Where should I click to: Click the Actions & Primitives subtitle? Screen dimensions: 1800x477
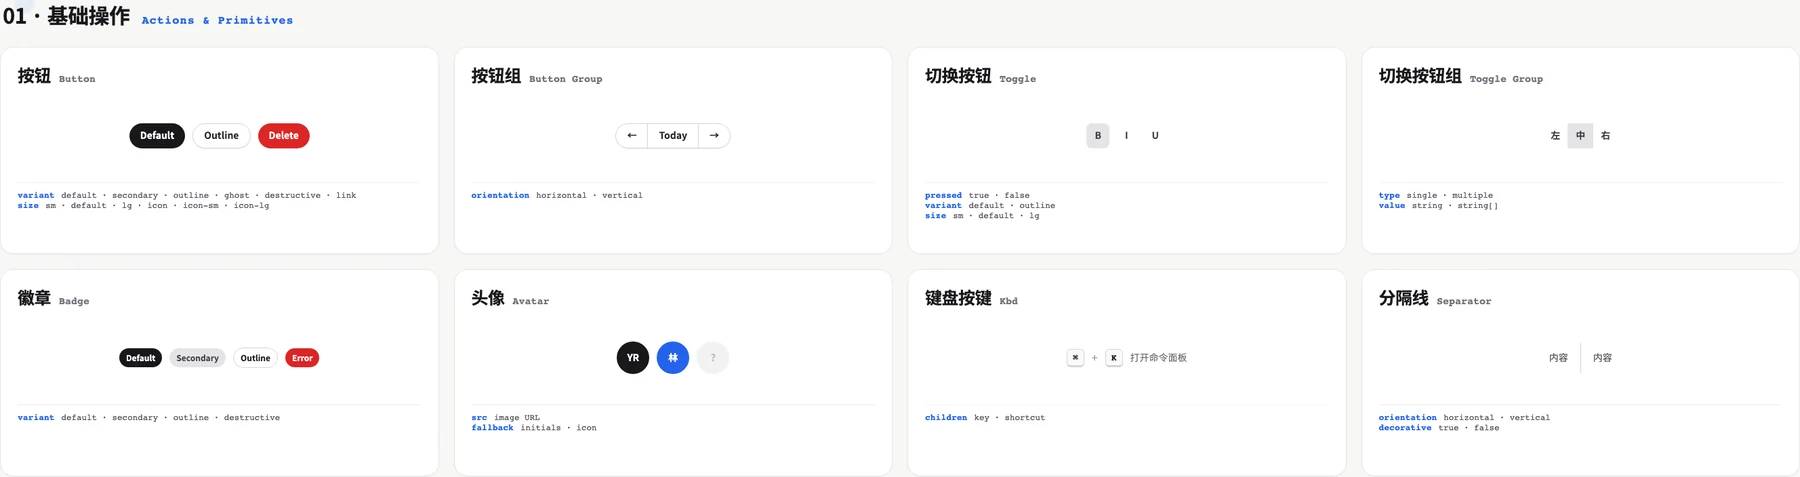(217, 20)
